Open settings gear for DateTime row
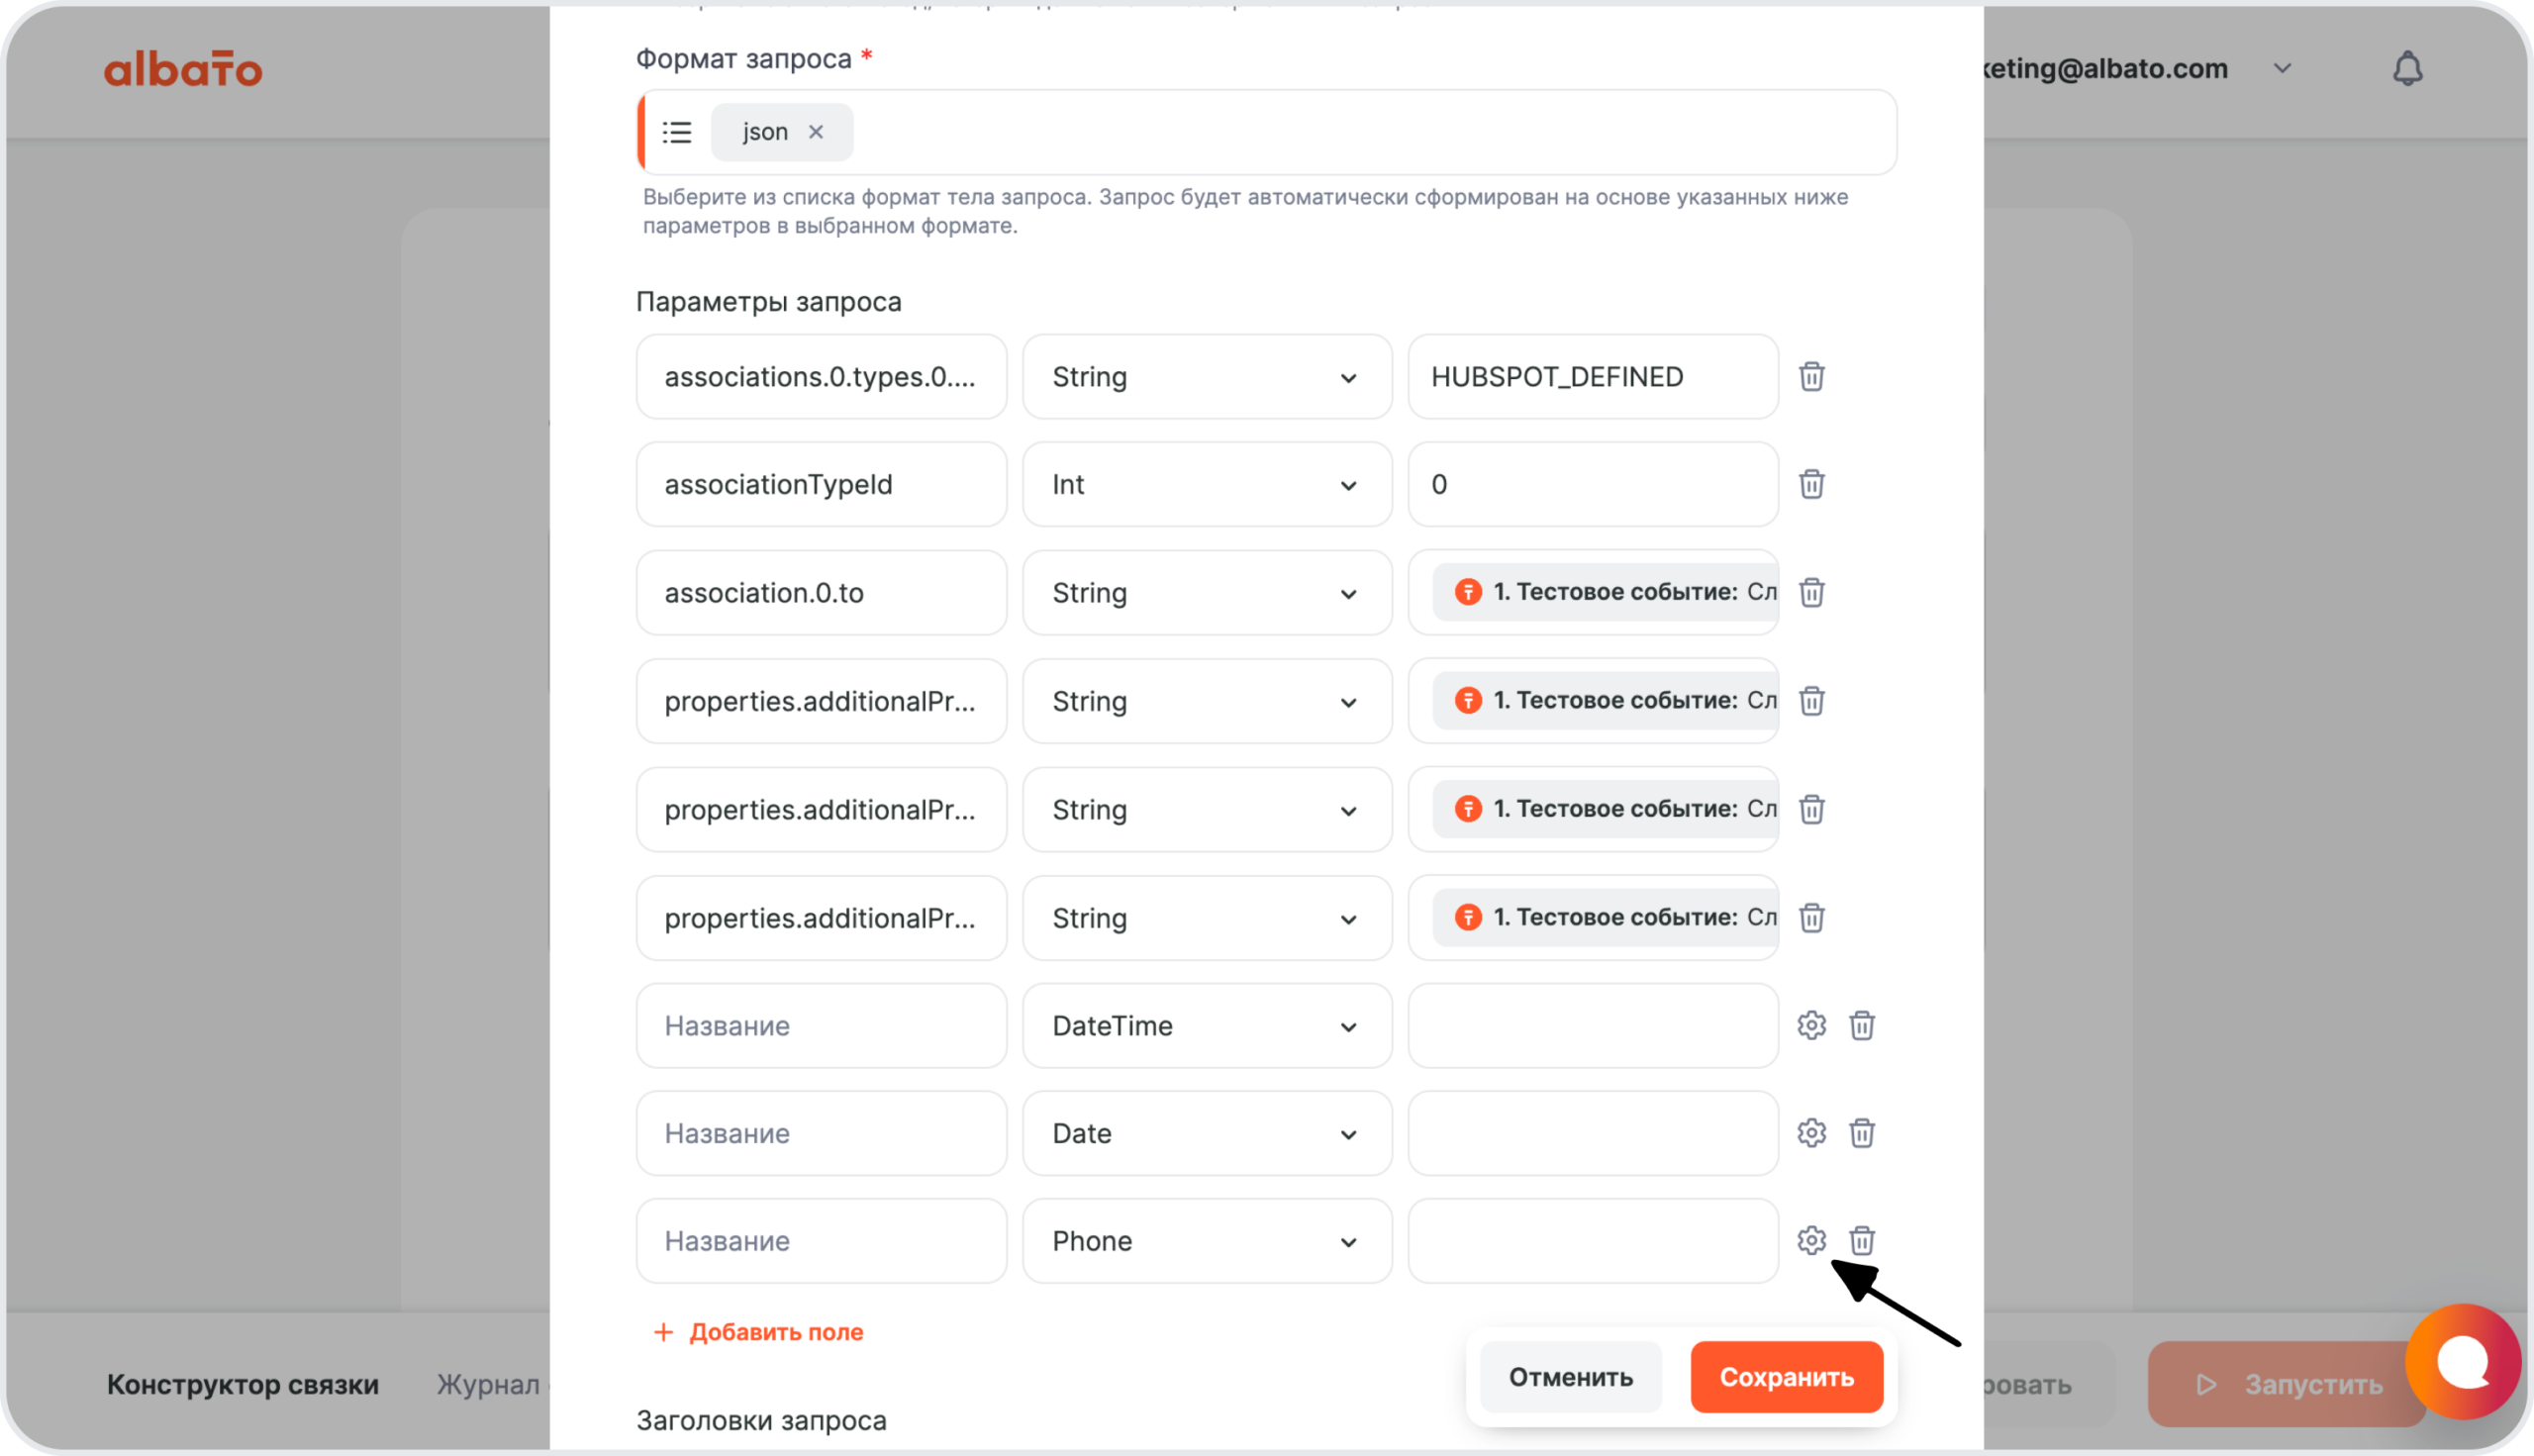This screenshot has width=2534, height=1456. click(1811, 1026)
